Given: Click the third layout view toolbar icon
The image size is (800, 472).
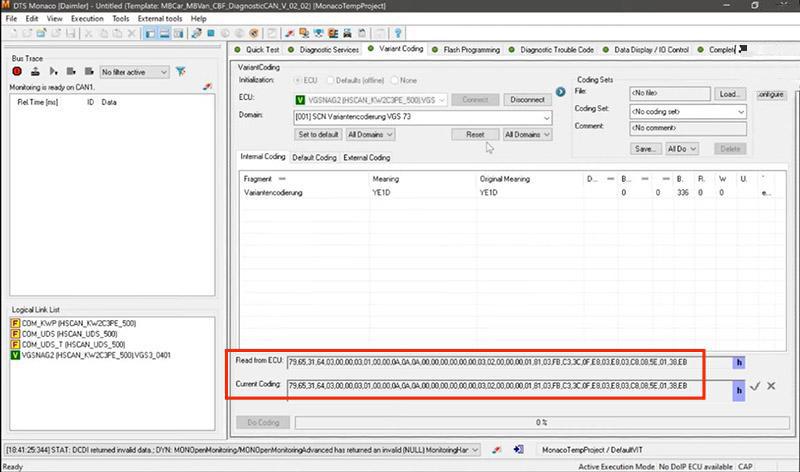Looking at the screenshot, I should coord(179,34).
